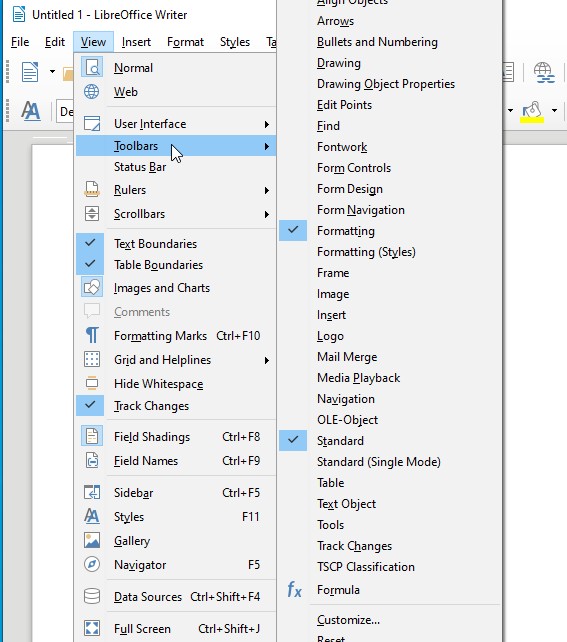Open the Insert menu

coord(136,42)
